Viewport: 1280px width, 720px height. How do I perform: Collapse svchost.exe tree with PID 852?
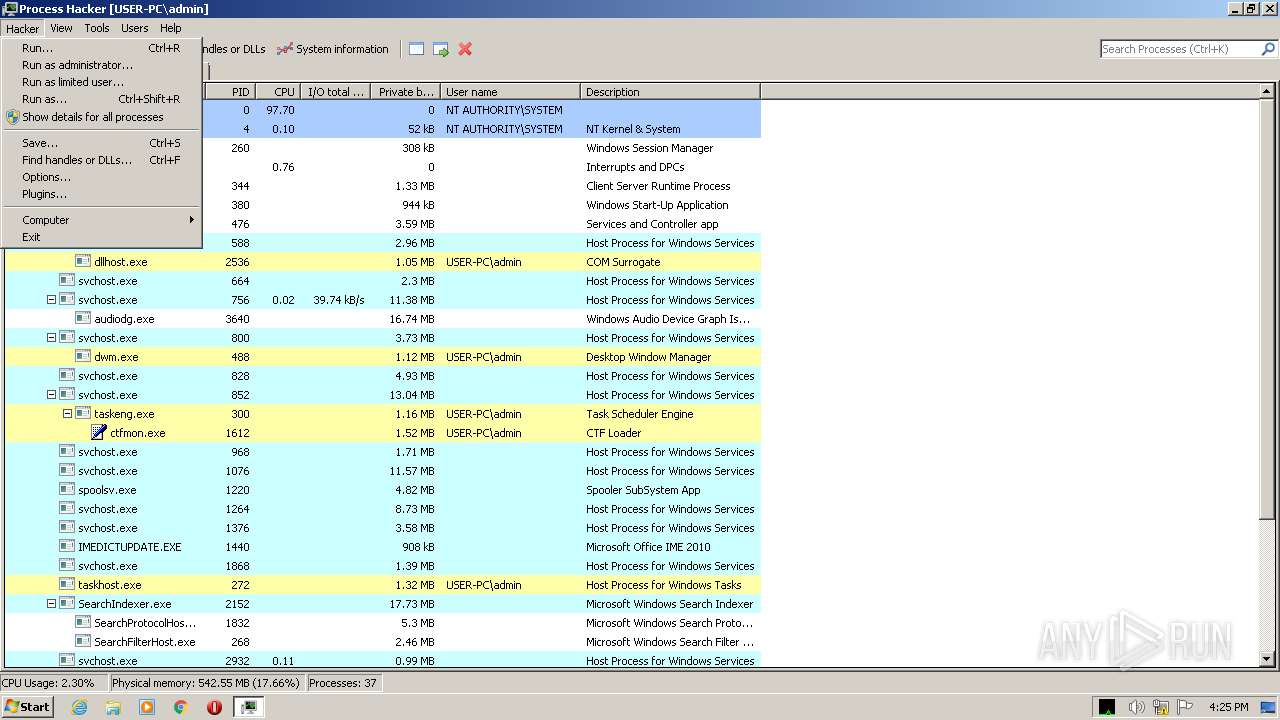(x=52, y=395)
